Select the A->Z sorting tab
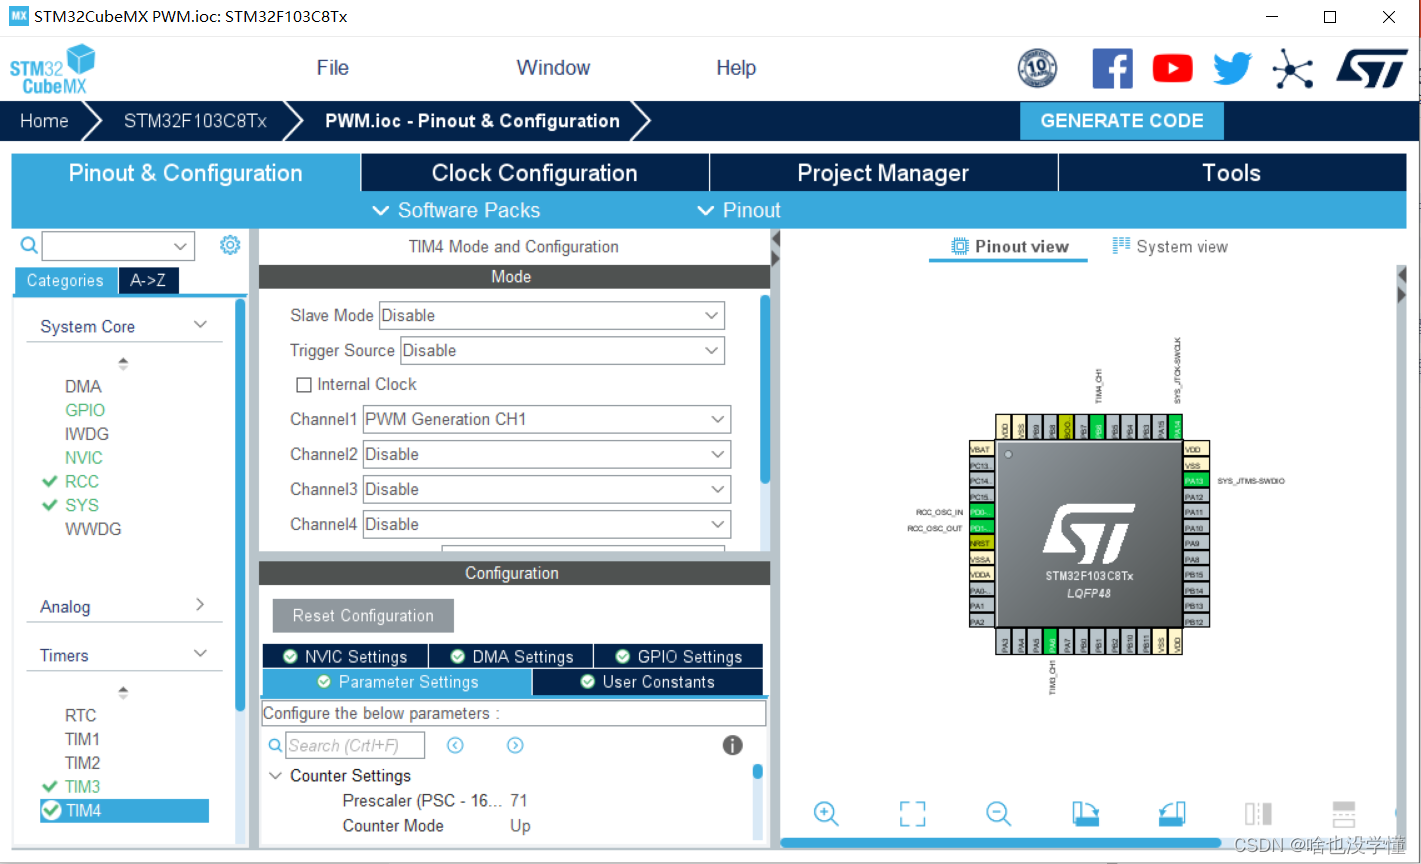The image size is (1421, 864). [148, 281]
